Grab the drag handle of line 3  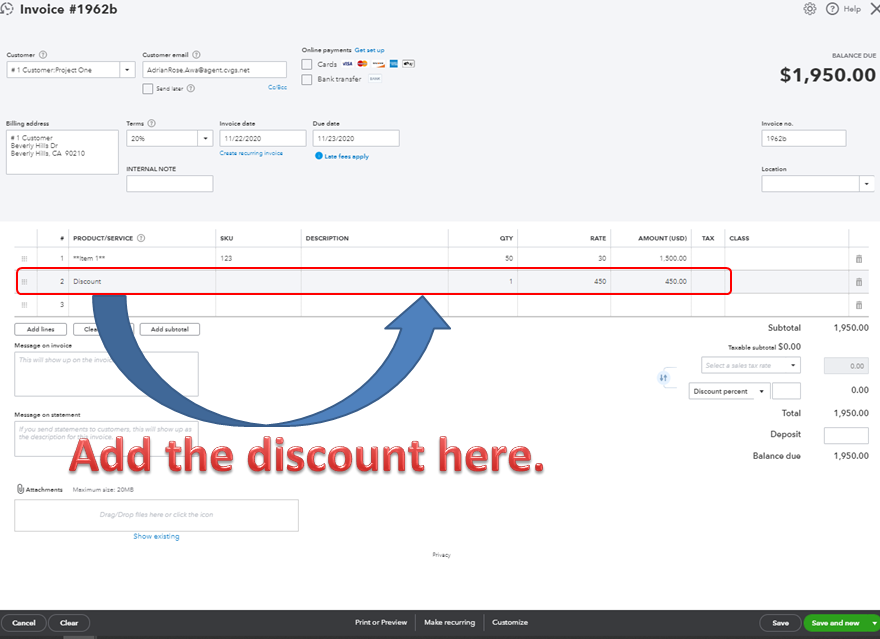pos(24,305)
